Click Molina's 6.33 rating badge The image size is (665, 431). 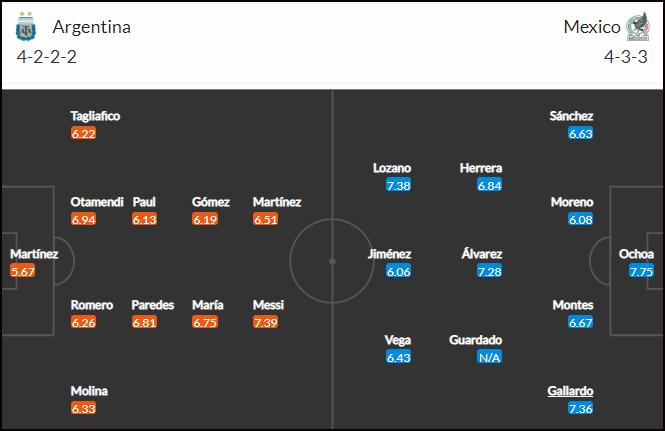coord(84,409)
